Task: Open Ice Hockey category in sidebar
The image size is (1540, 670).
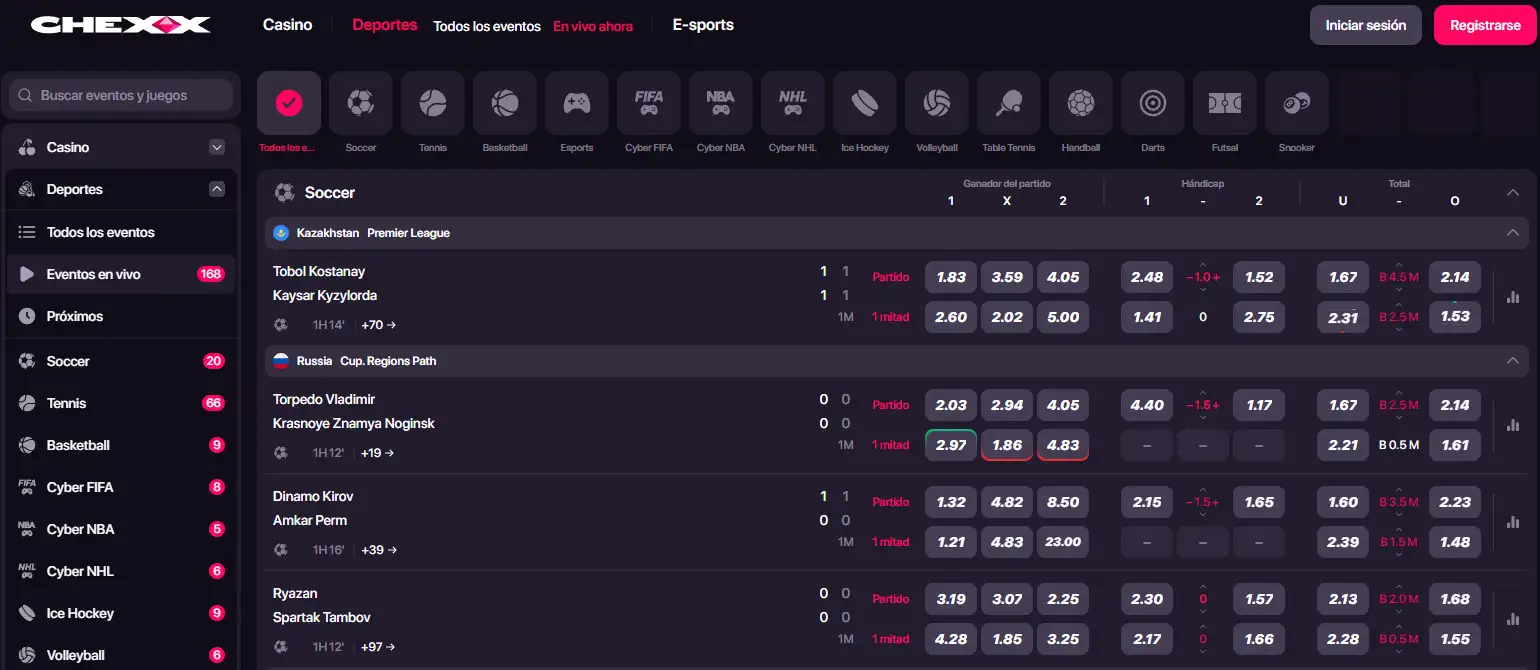Action: (121, 613)
